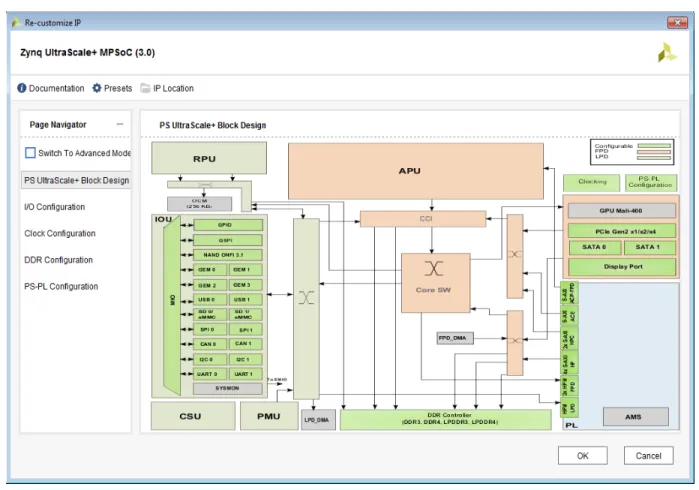
Task: Open Presets gear menu
Action: [x=97, y=88]
